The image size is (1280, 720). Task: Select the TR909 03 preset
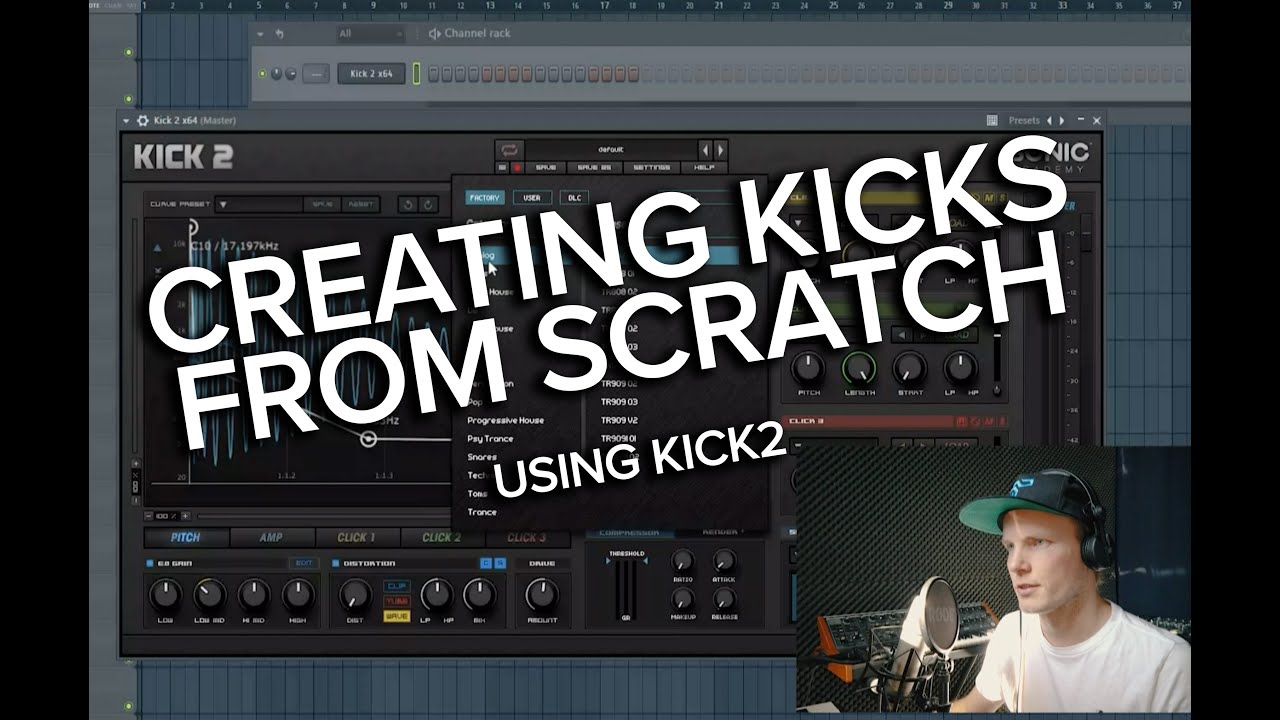619,401
